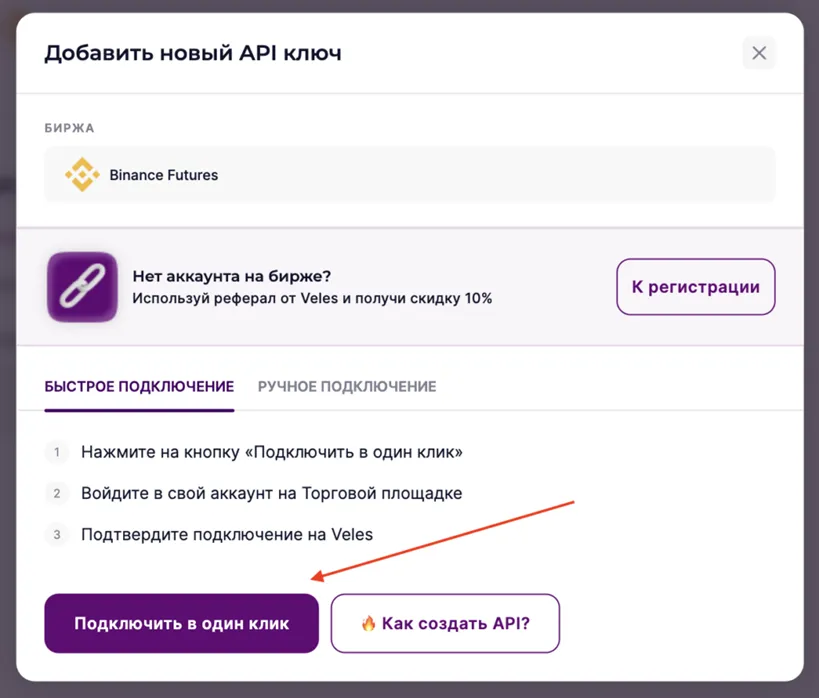
Task: Click the X icon to close the dialog
Action: [758, 52]
